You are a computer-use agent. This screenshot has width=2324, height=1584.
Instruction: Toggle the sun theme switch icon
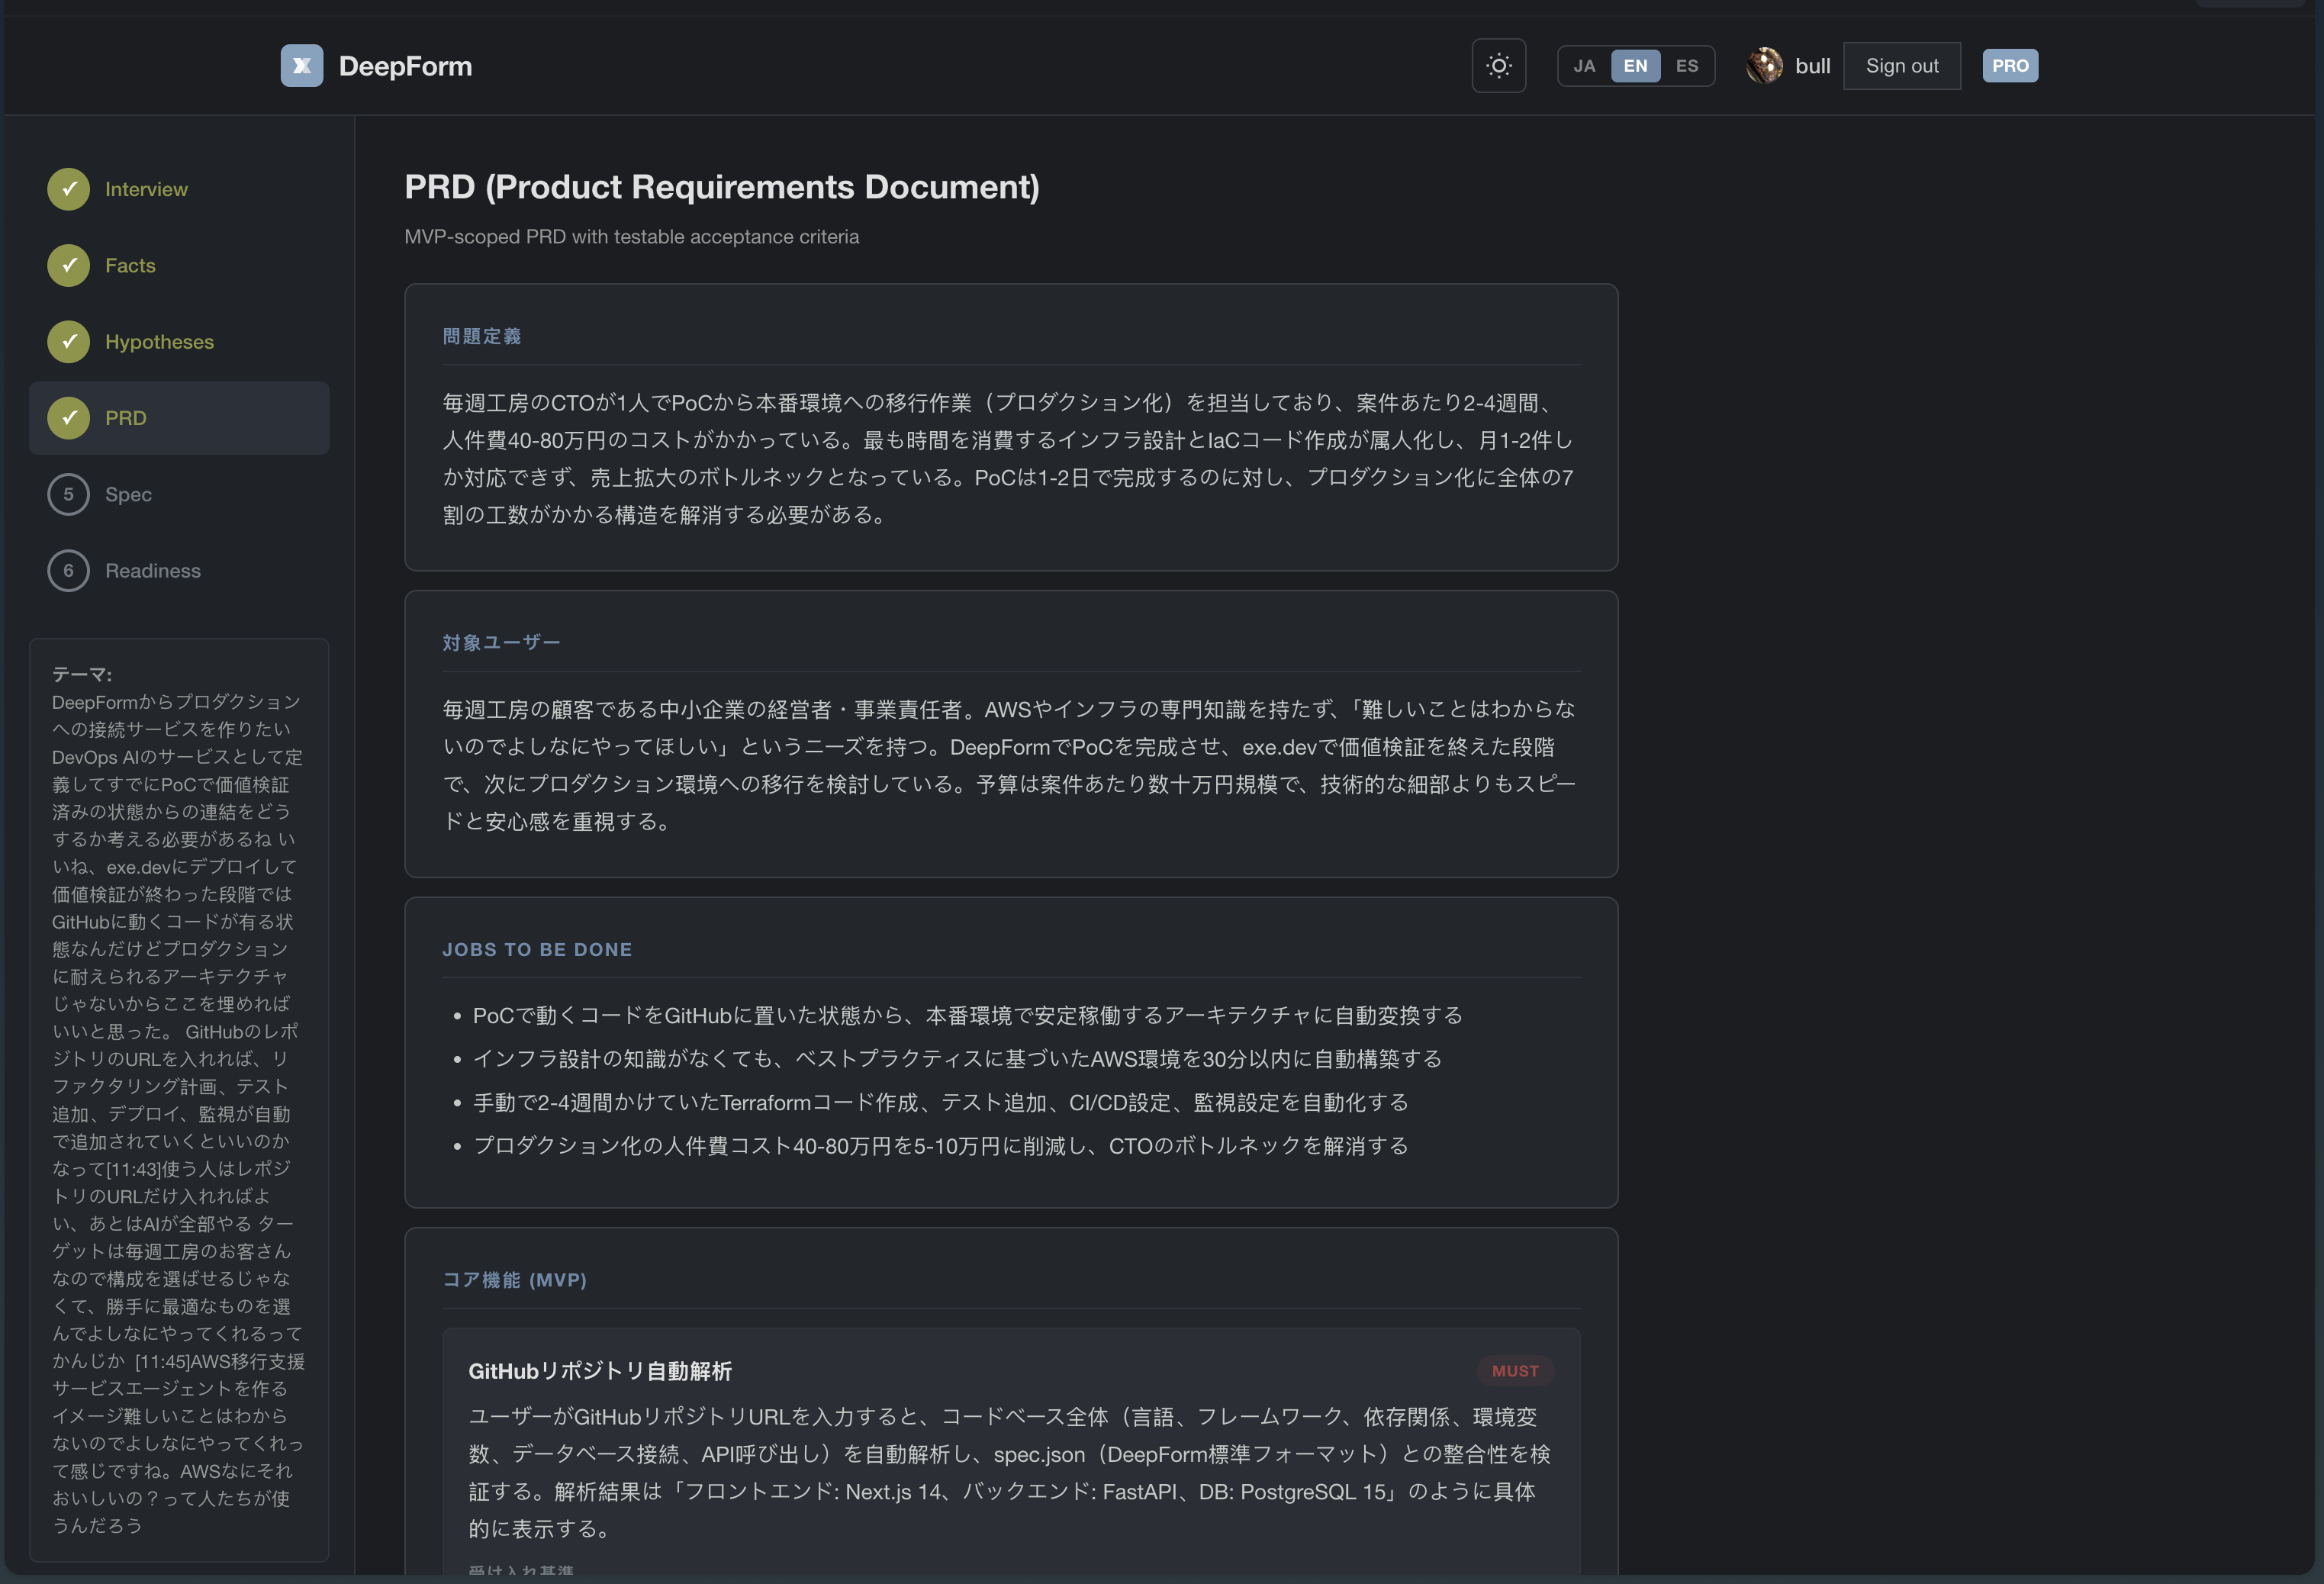(1498, 66)
